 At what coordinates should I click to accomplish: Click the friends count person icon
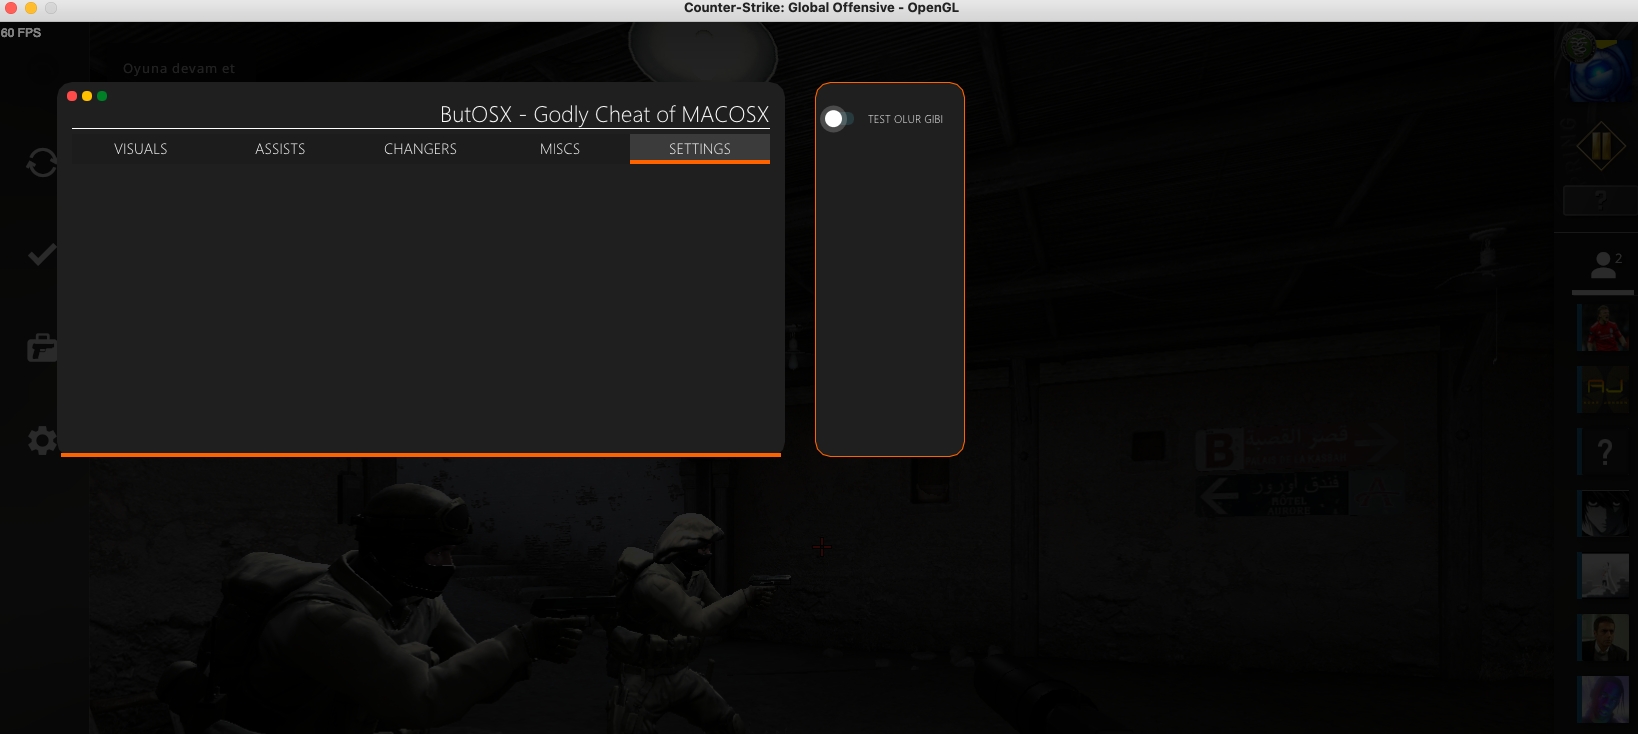click(1604, 265)
